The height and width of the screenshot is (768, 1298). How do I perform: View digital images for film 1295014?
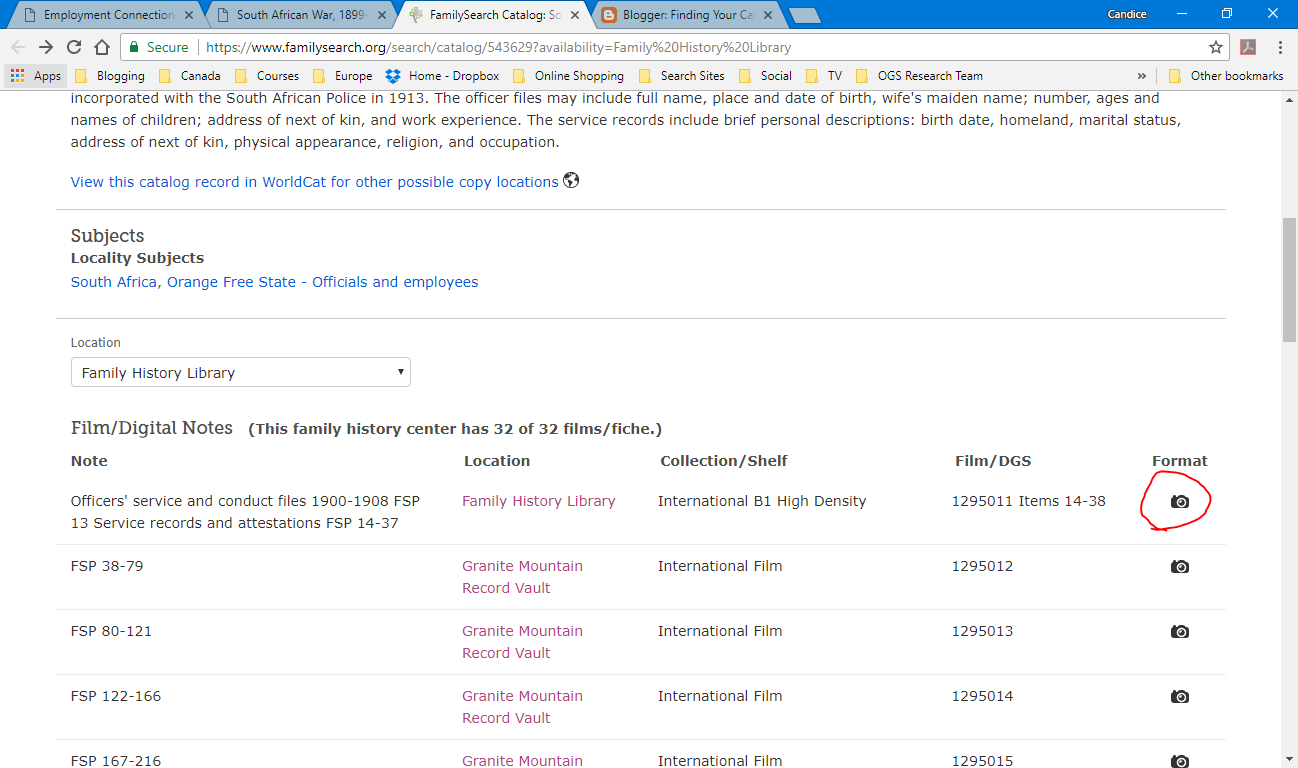click(x=1180, y=697)
